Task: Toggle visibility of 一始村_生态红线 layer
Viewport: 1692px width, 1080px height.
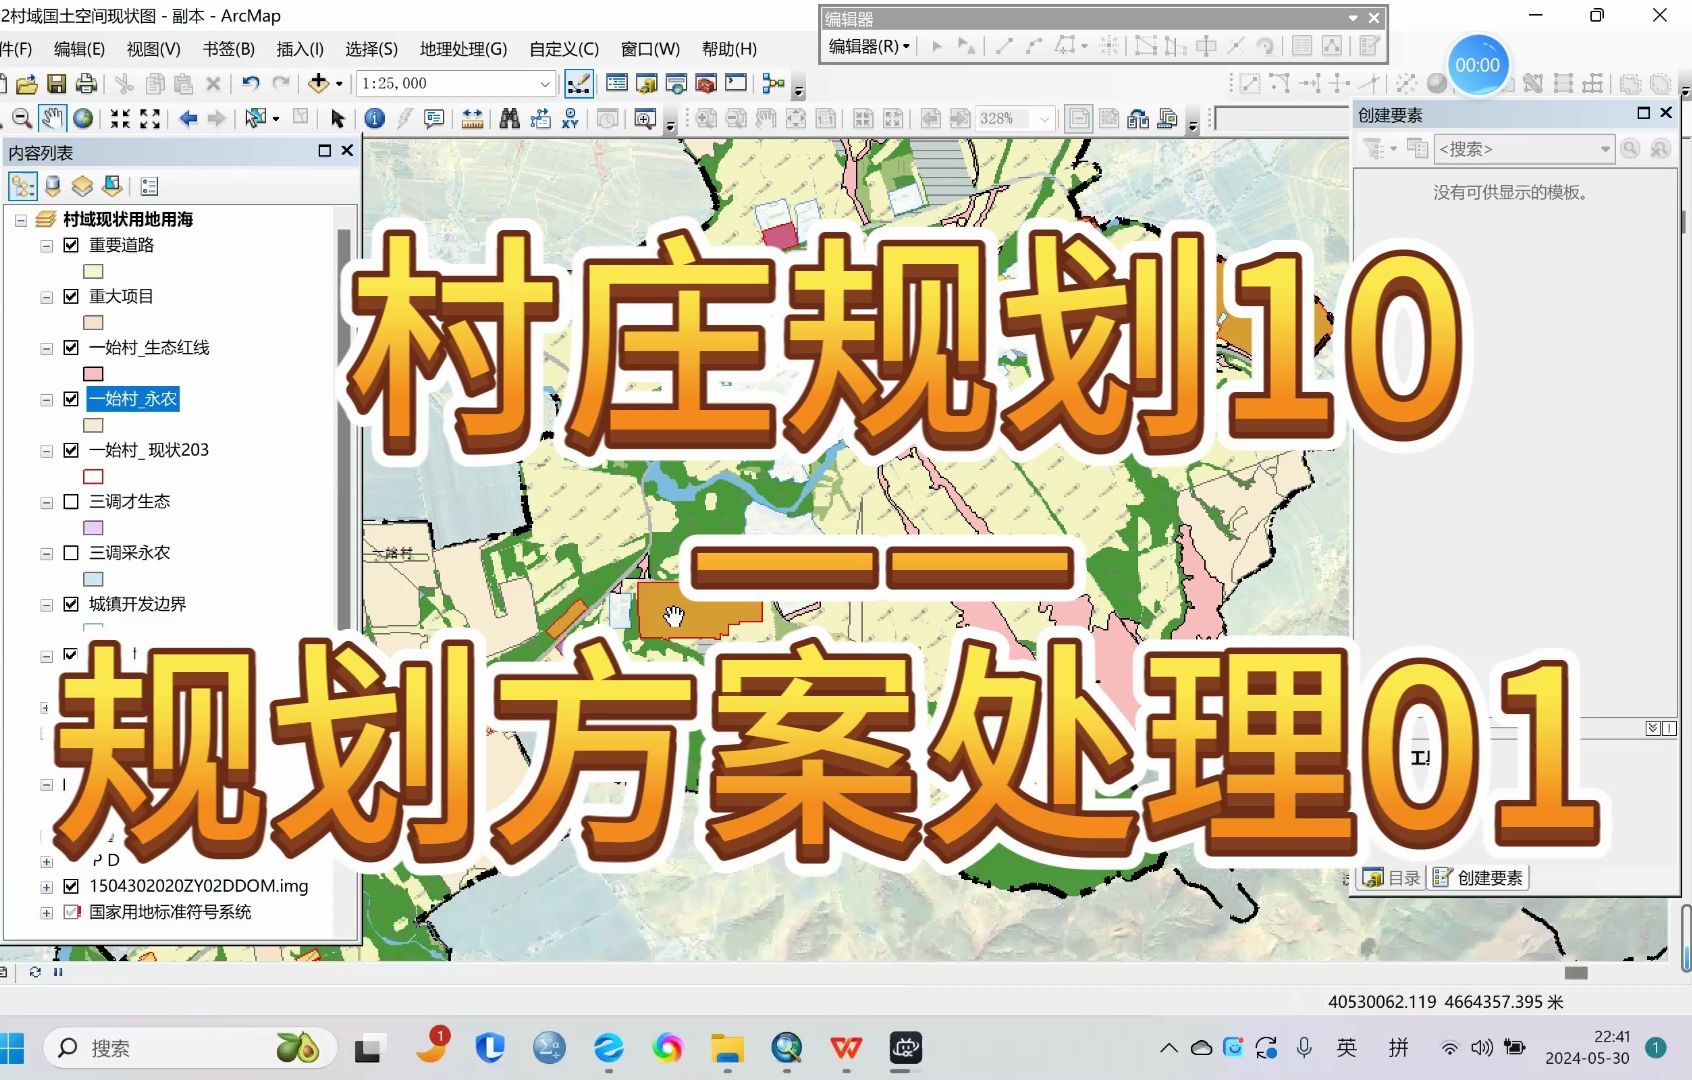Action: [x=71, y=348]
